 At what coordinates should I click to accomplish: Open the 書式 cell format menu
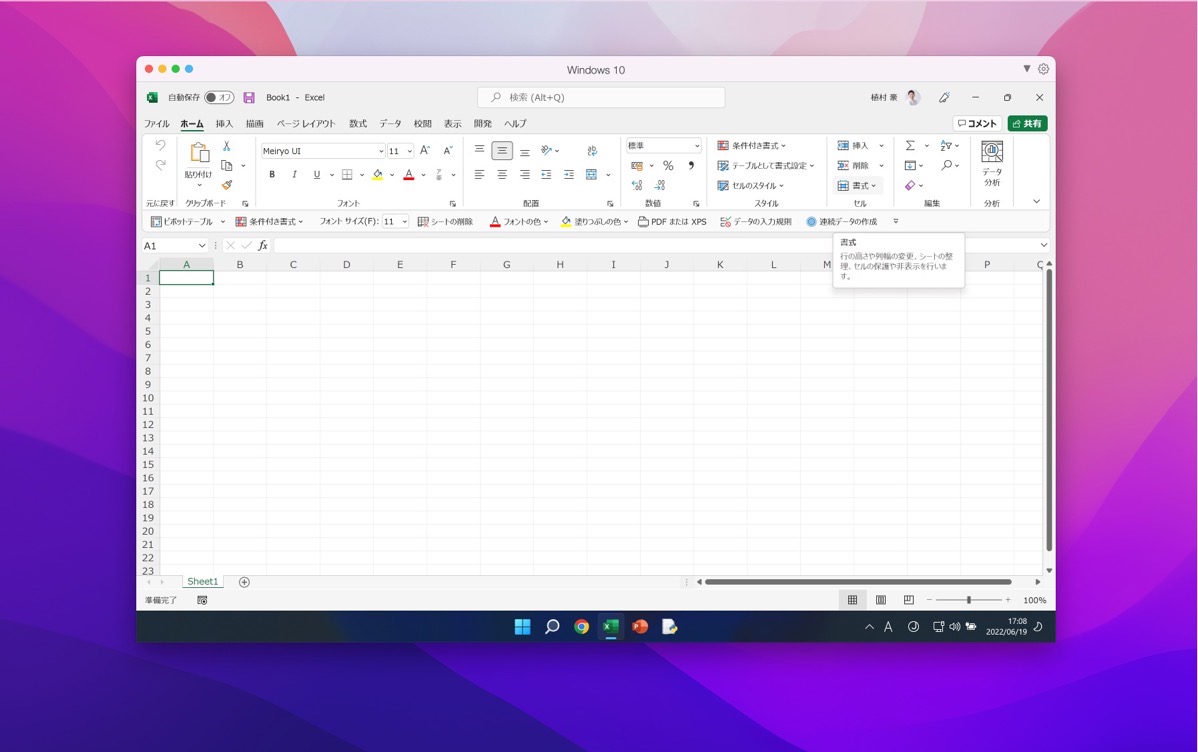coord(857,186)
